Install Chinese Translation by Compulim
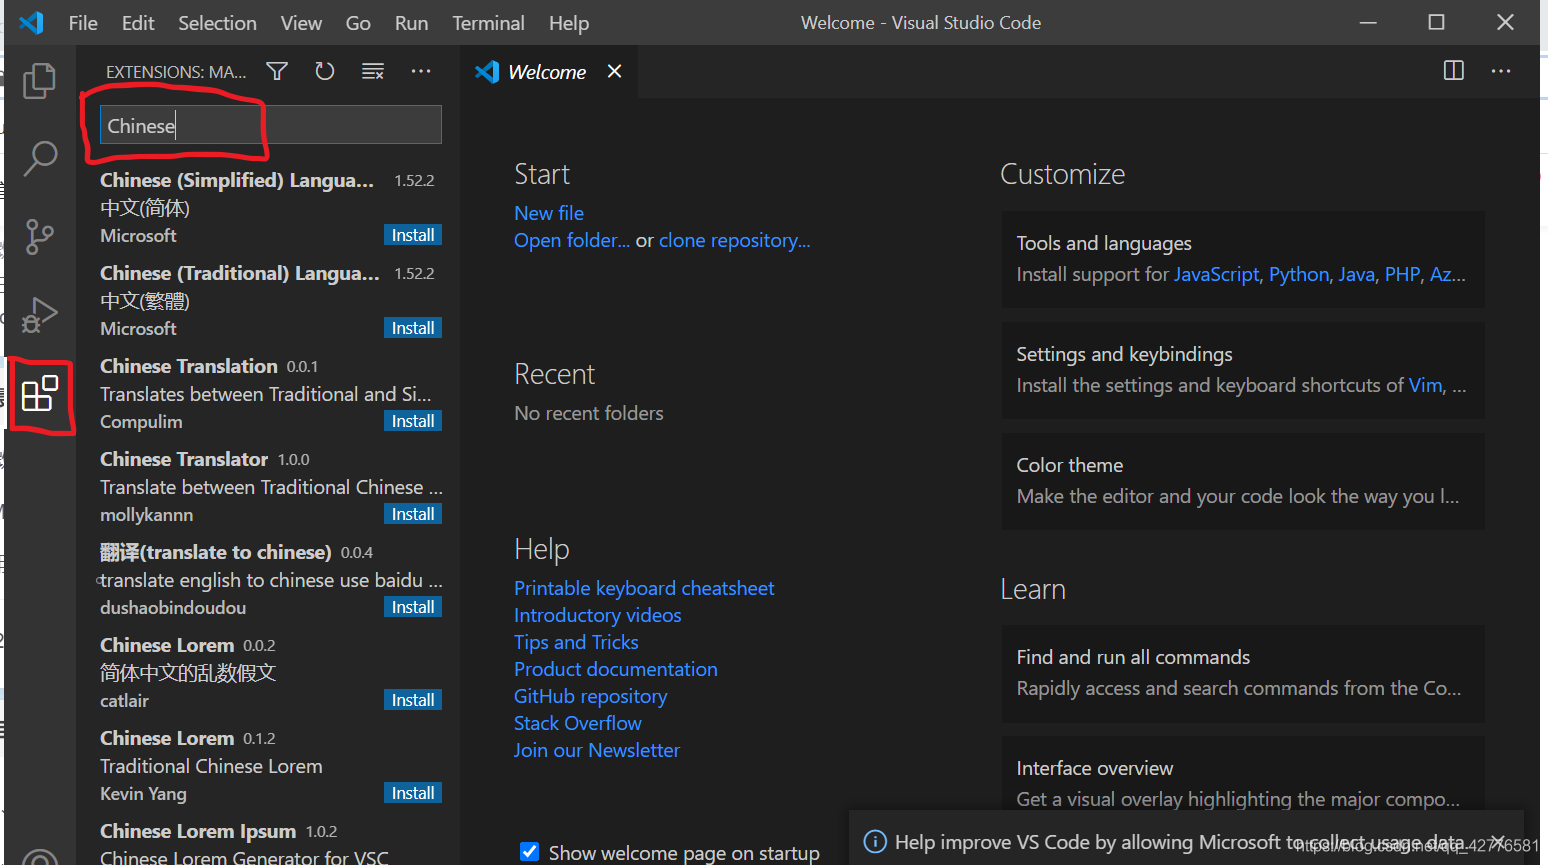1548x865 pixels. coord(413,421)
